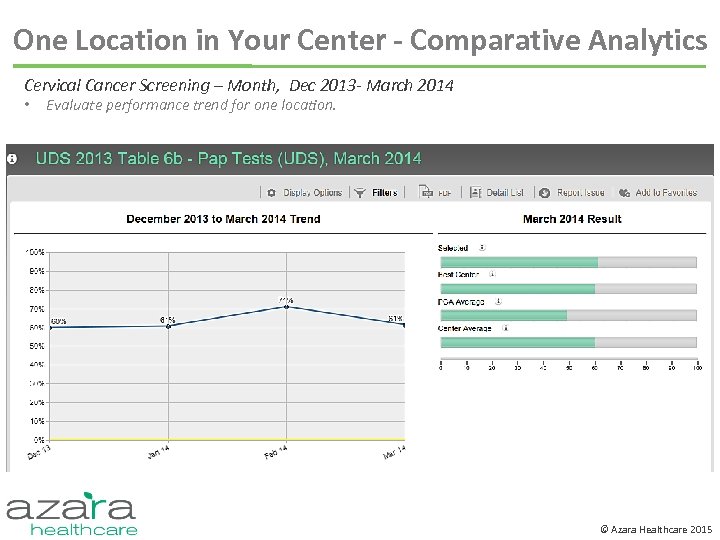This screenshot has width=720, height=540.
Task: Click the 'Jan 14' x-axis label
Action: click(x=158, y=452)
